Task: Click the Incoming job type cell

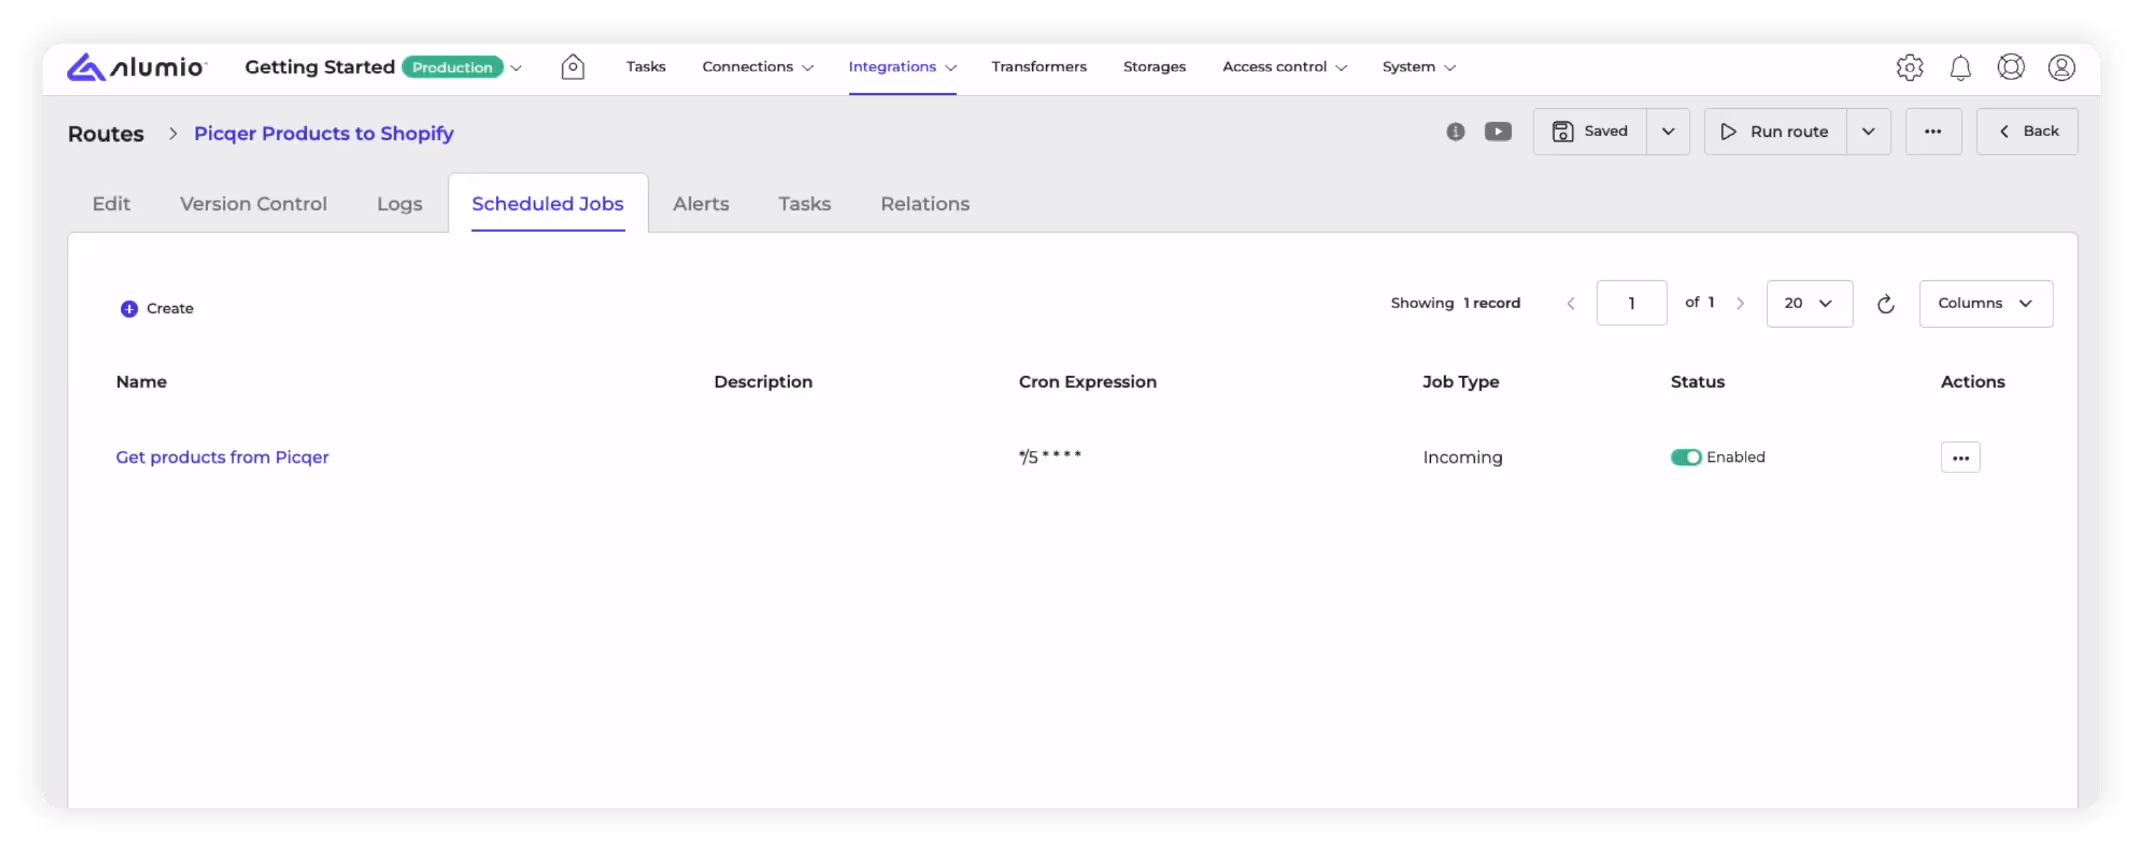Action: tap(1462, 457)
